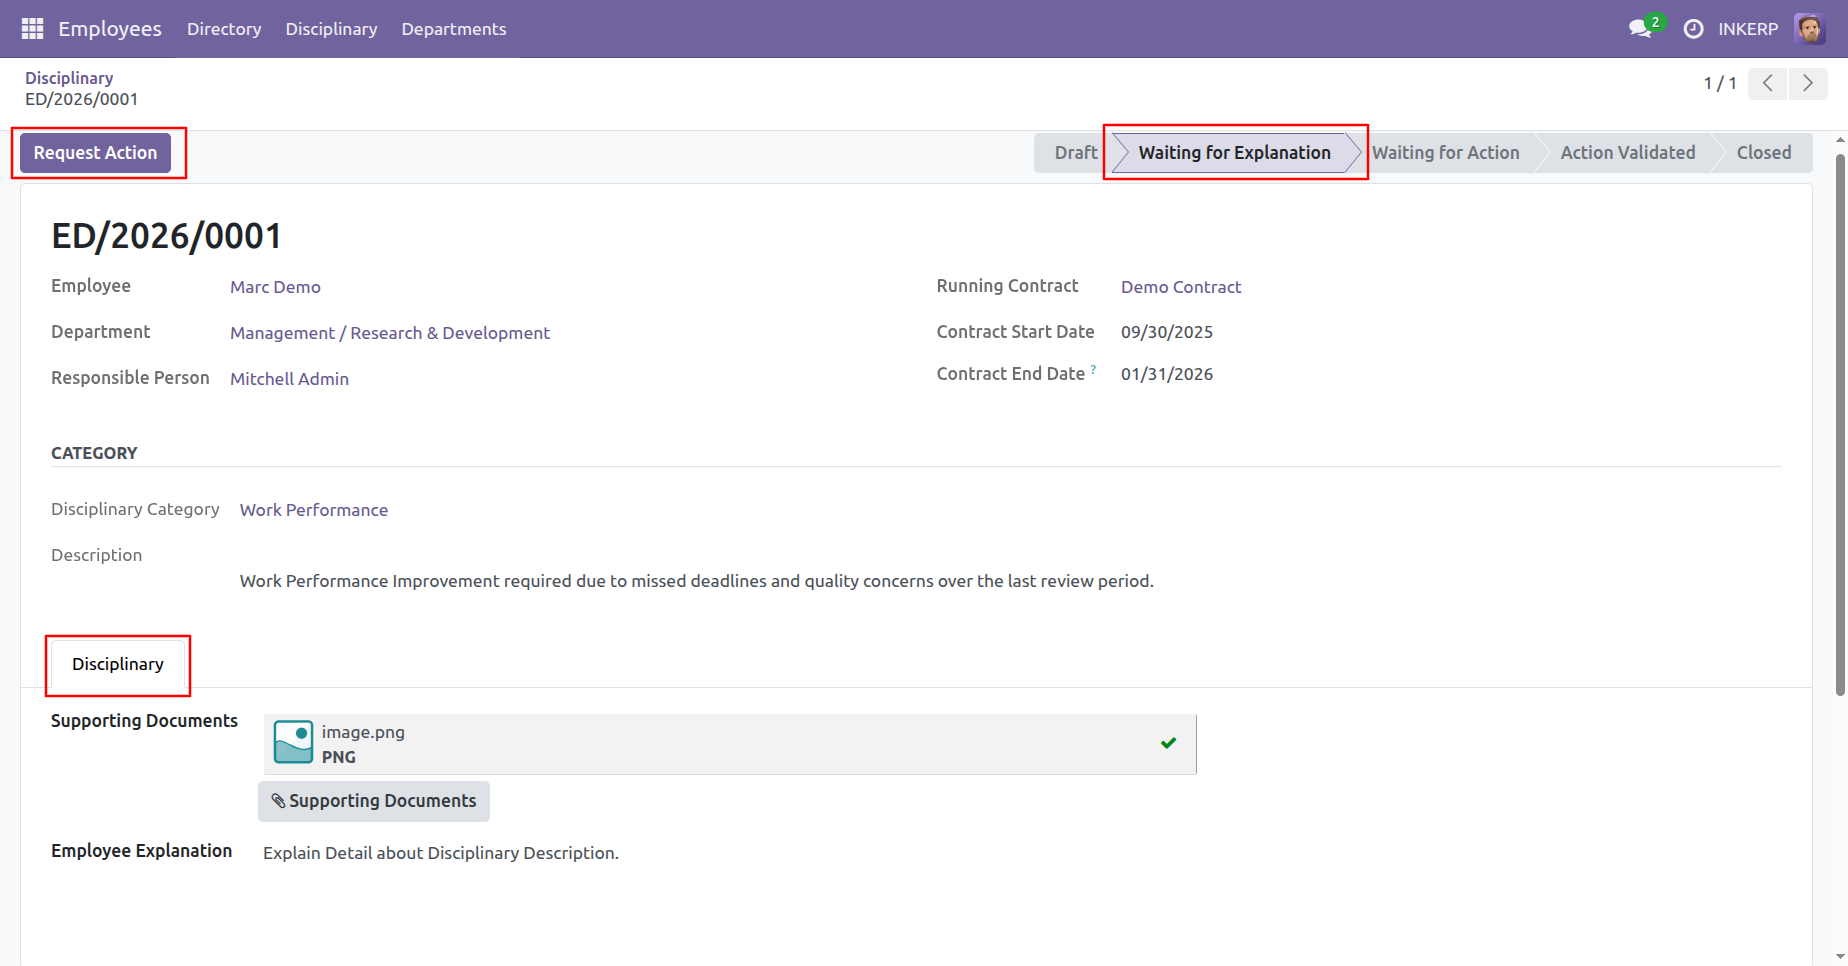This screenshot has height=966, width=1848.
Task: Click the Request Action button
Action: (x=95, y=153)
